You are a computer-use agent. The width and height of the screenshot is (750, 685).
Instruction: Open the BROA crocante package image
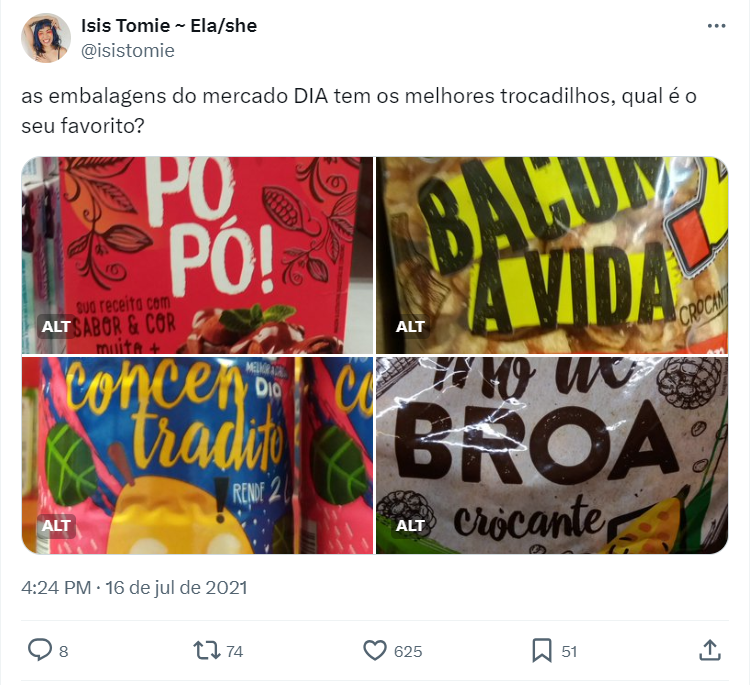point(552,455)
